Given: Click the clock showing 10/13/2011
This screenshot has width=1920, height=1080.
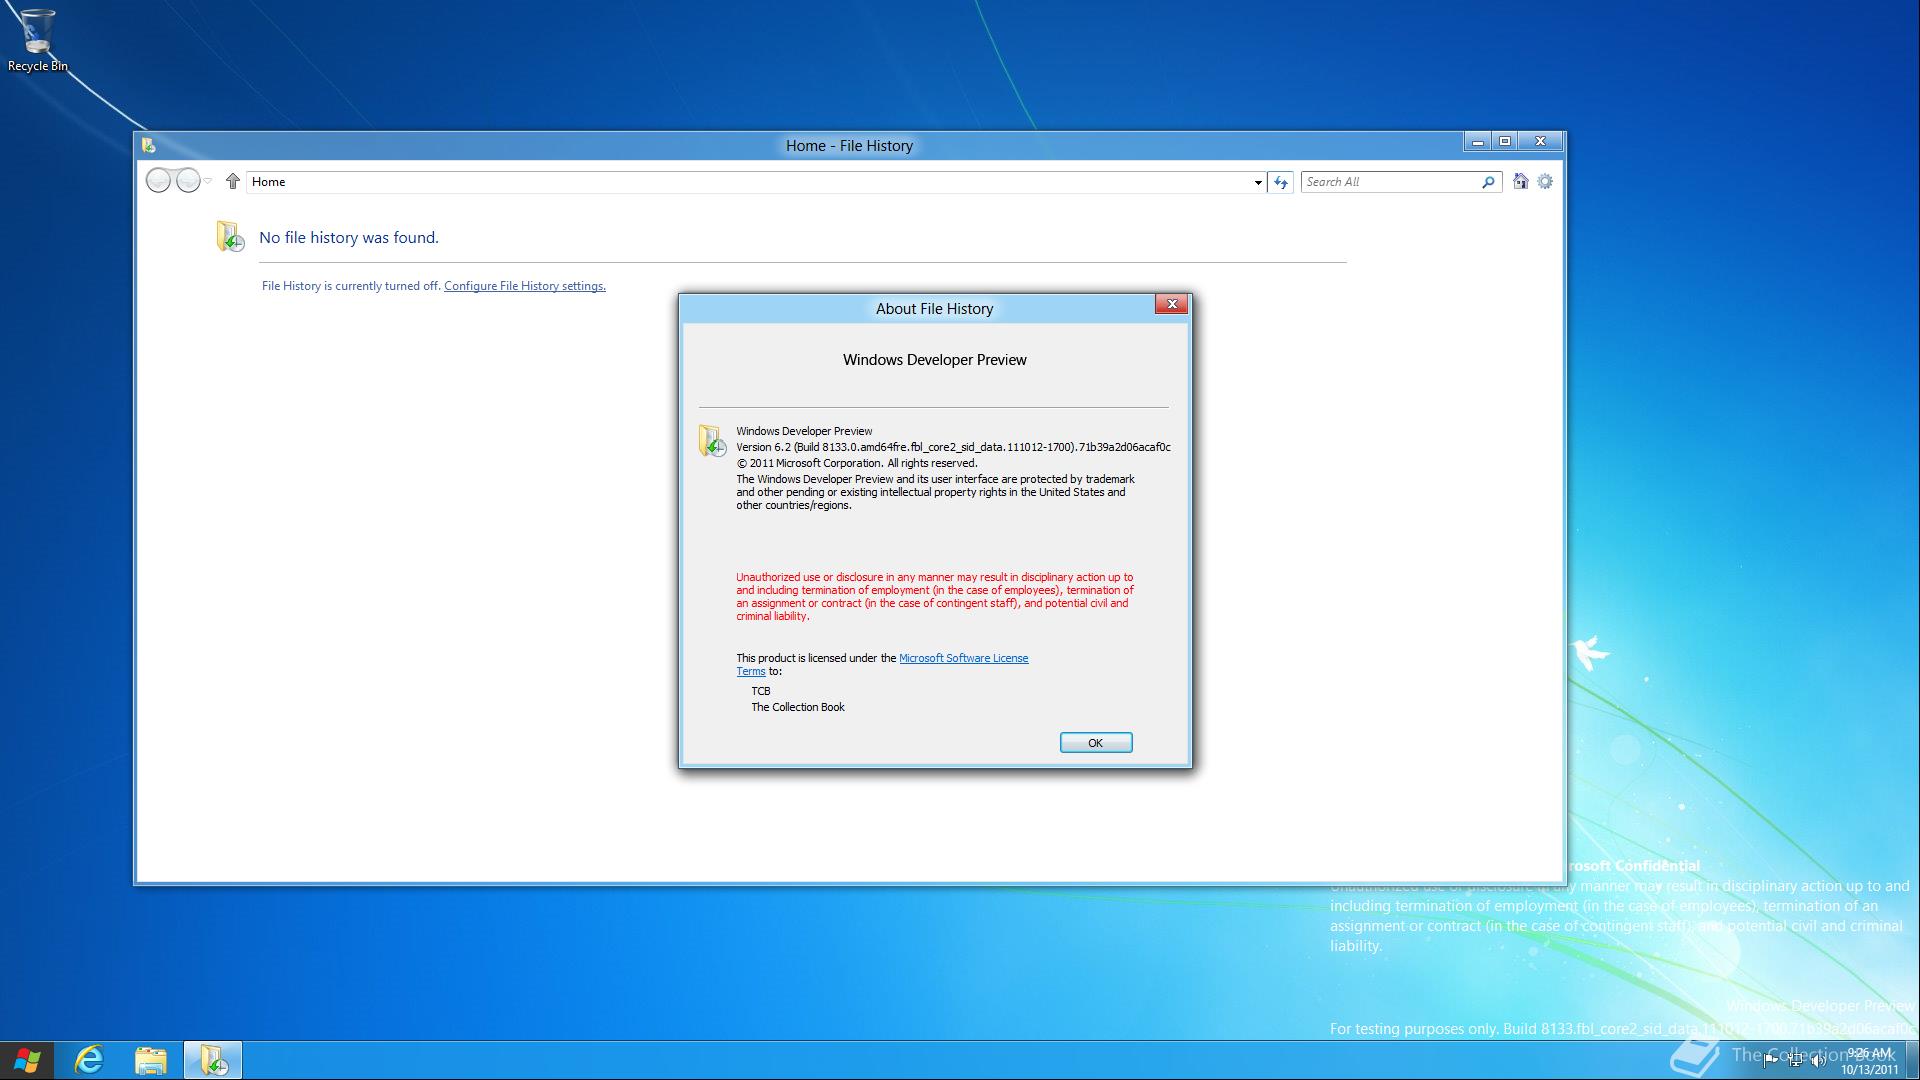Looking at the screenshot, I should (1869, 1061).
